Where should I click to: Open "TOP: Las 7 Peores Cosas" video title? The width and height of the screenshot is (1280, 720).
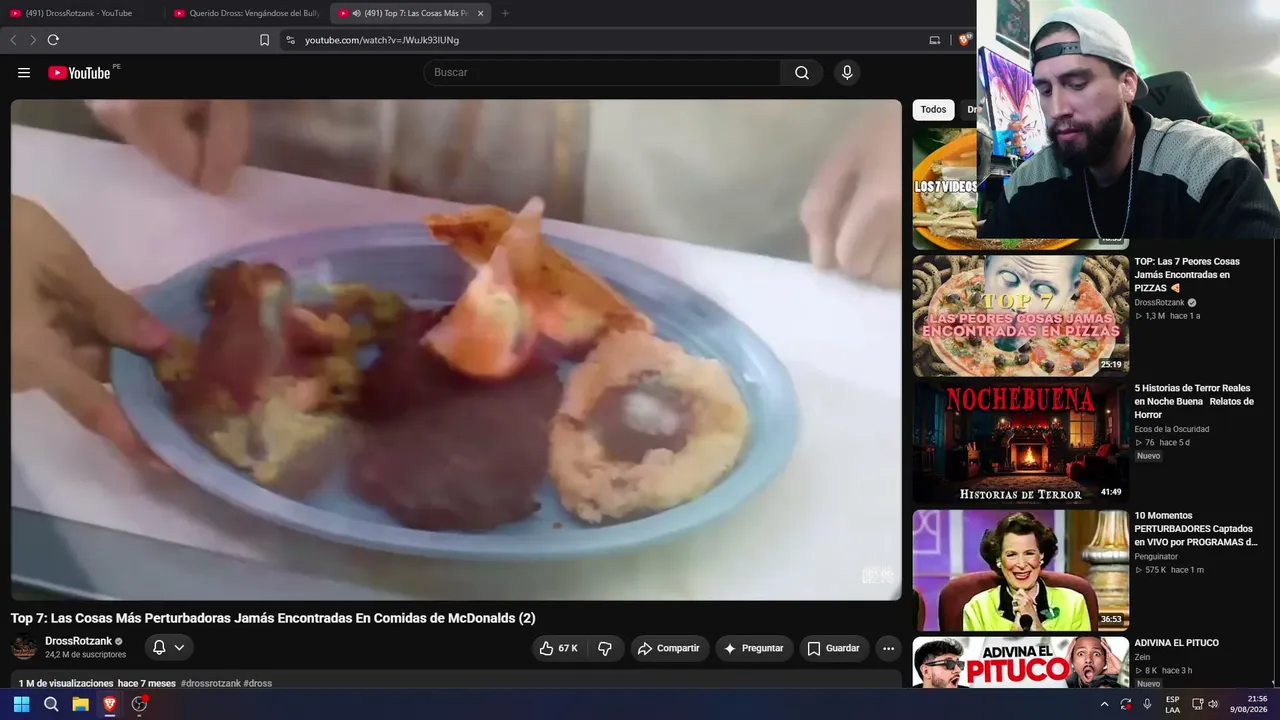pos(1187,275)
